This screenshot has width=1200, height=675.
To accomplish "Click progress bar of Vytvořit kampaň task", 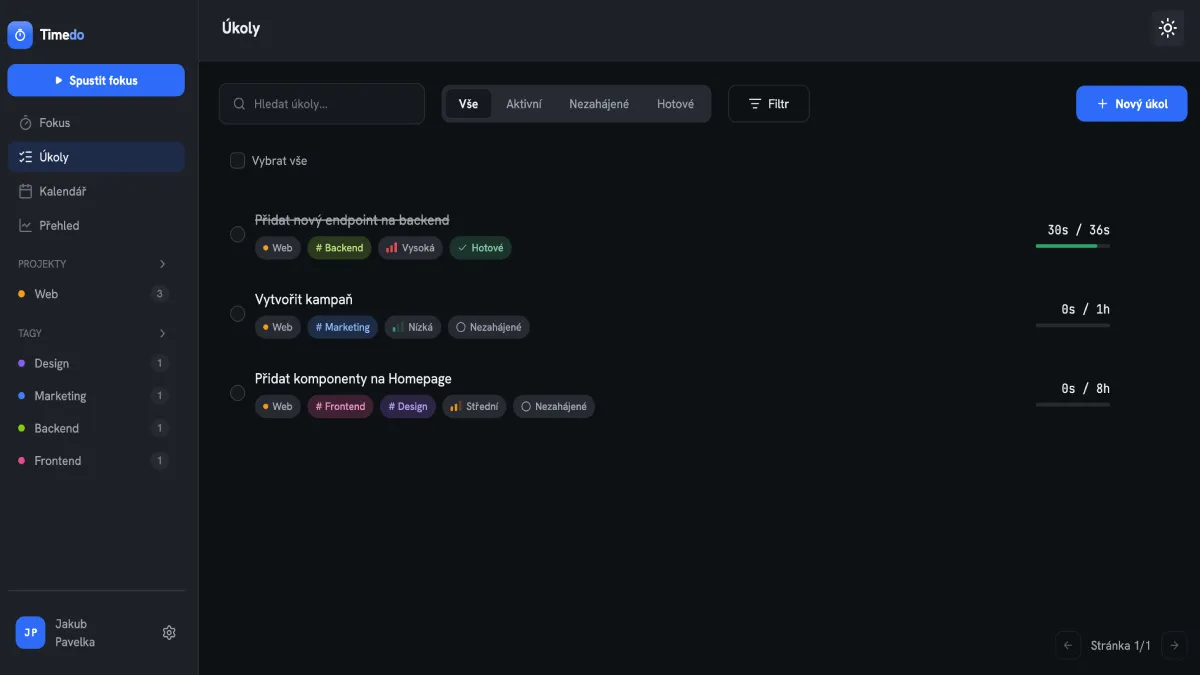I will pyautogui.click(x=1073, y=325).
